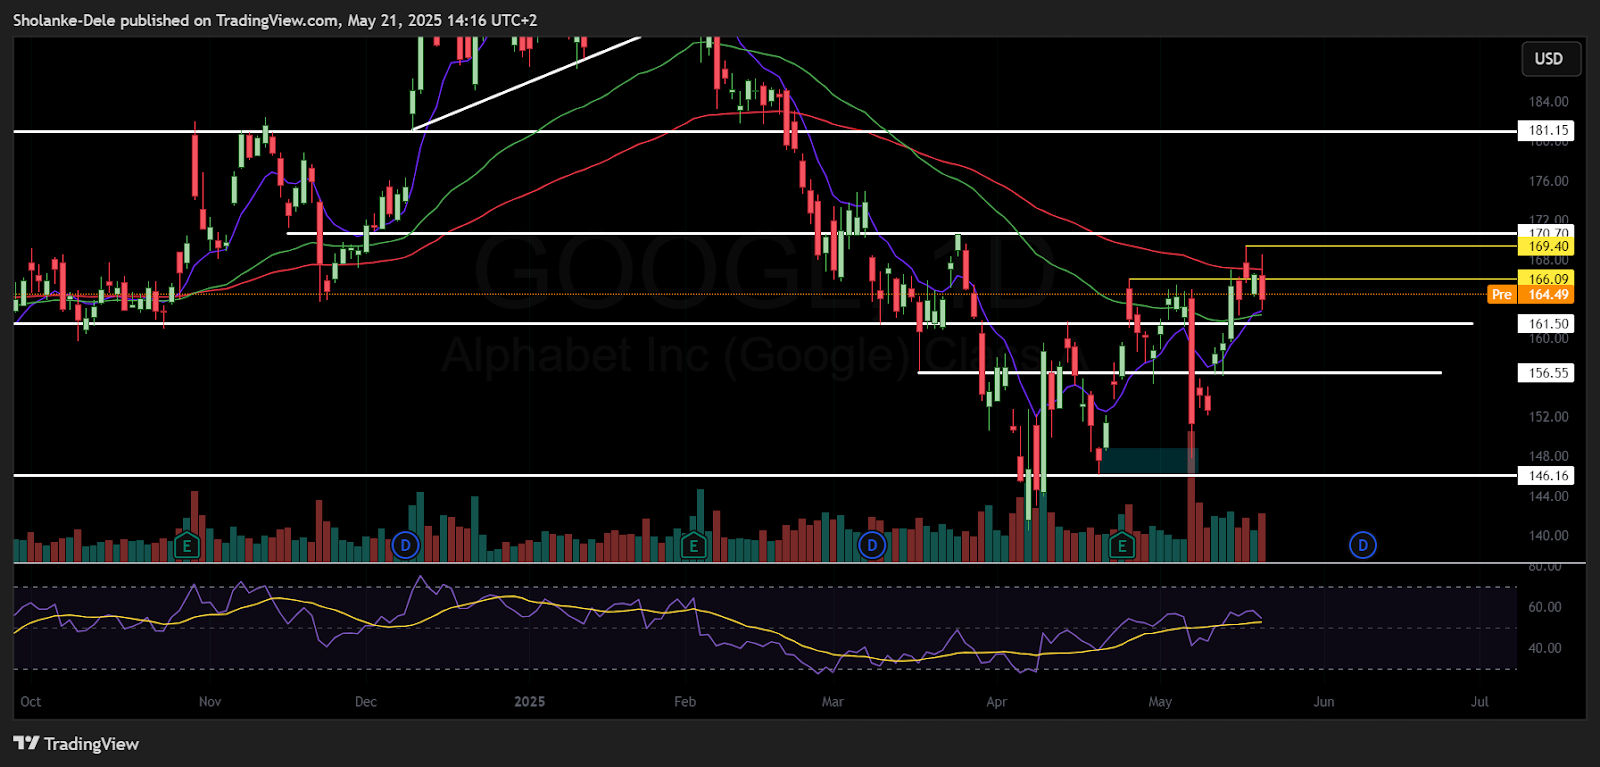
Task: Click the Mar label on time axis
Action: 833,702
